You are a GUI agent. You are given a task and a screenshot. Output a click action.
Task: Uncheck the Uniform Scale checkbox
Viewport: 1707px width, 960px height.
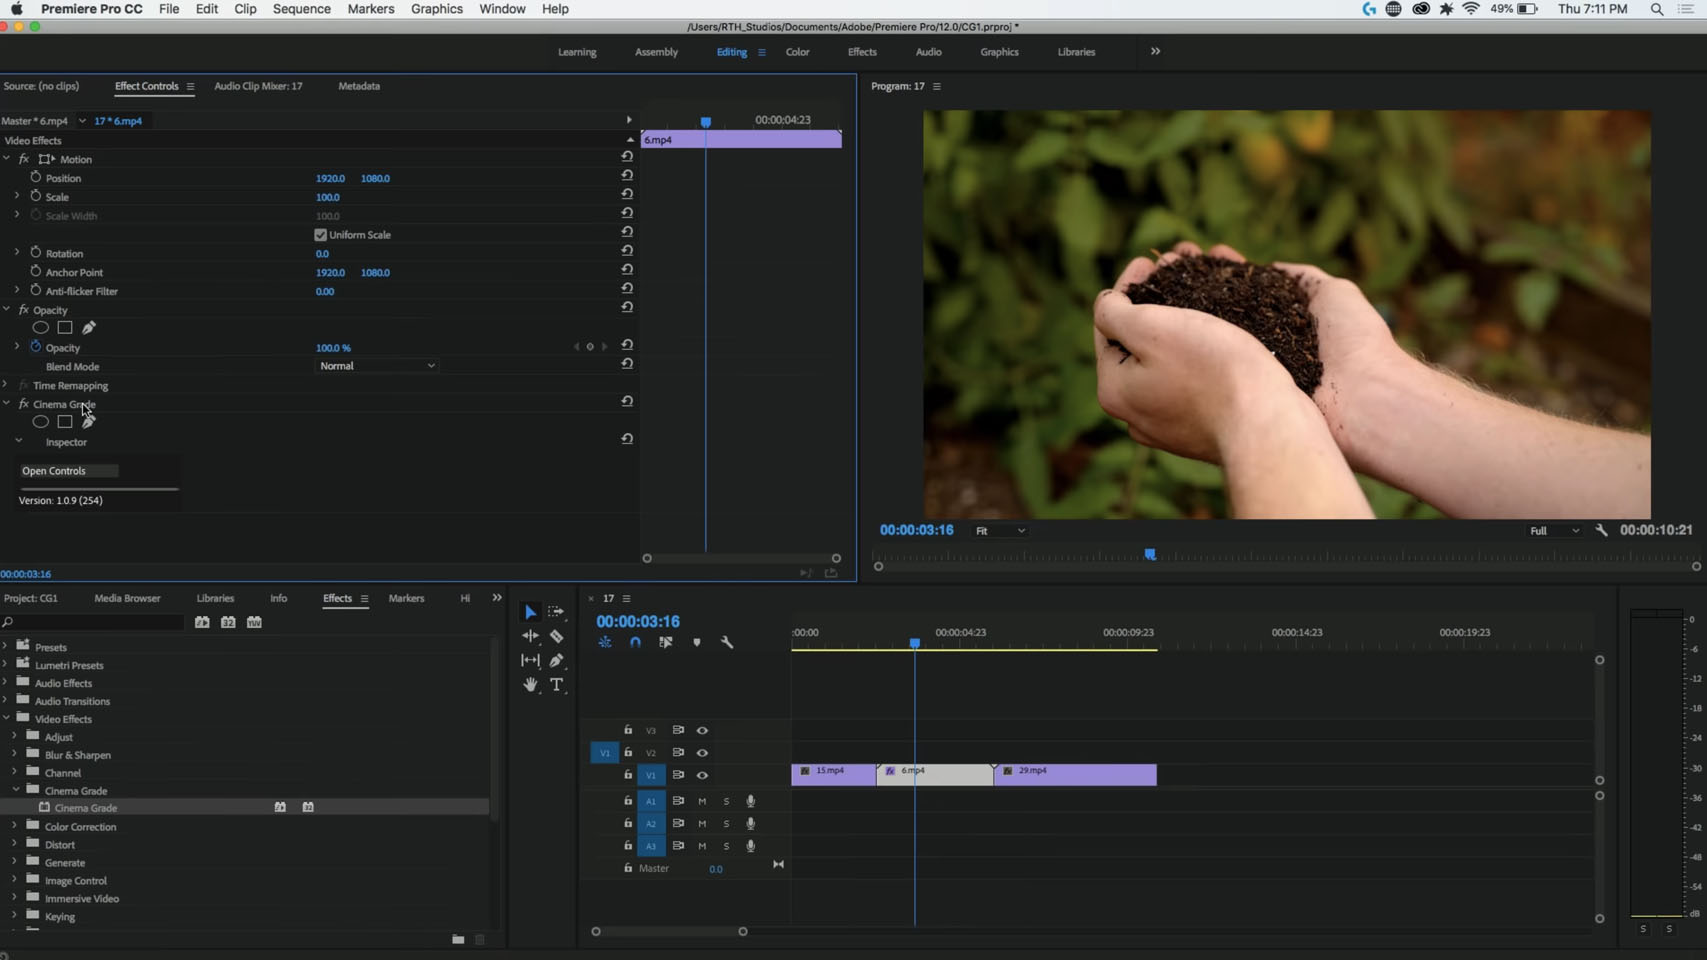321,235
